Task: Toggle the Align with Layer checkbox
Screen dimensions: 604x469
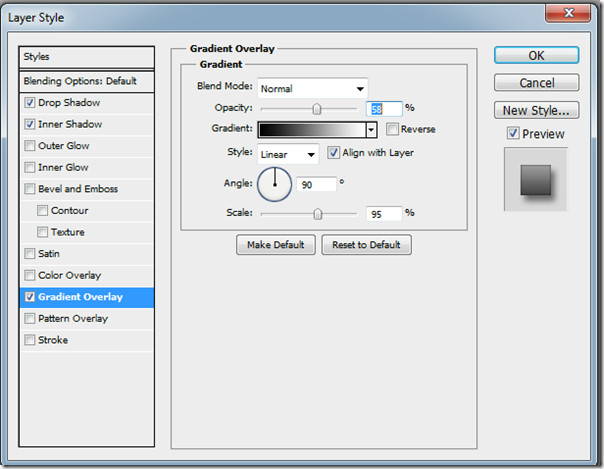Action: (334, 152)
